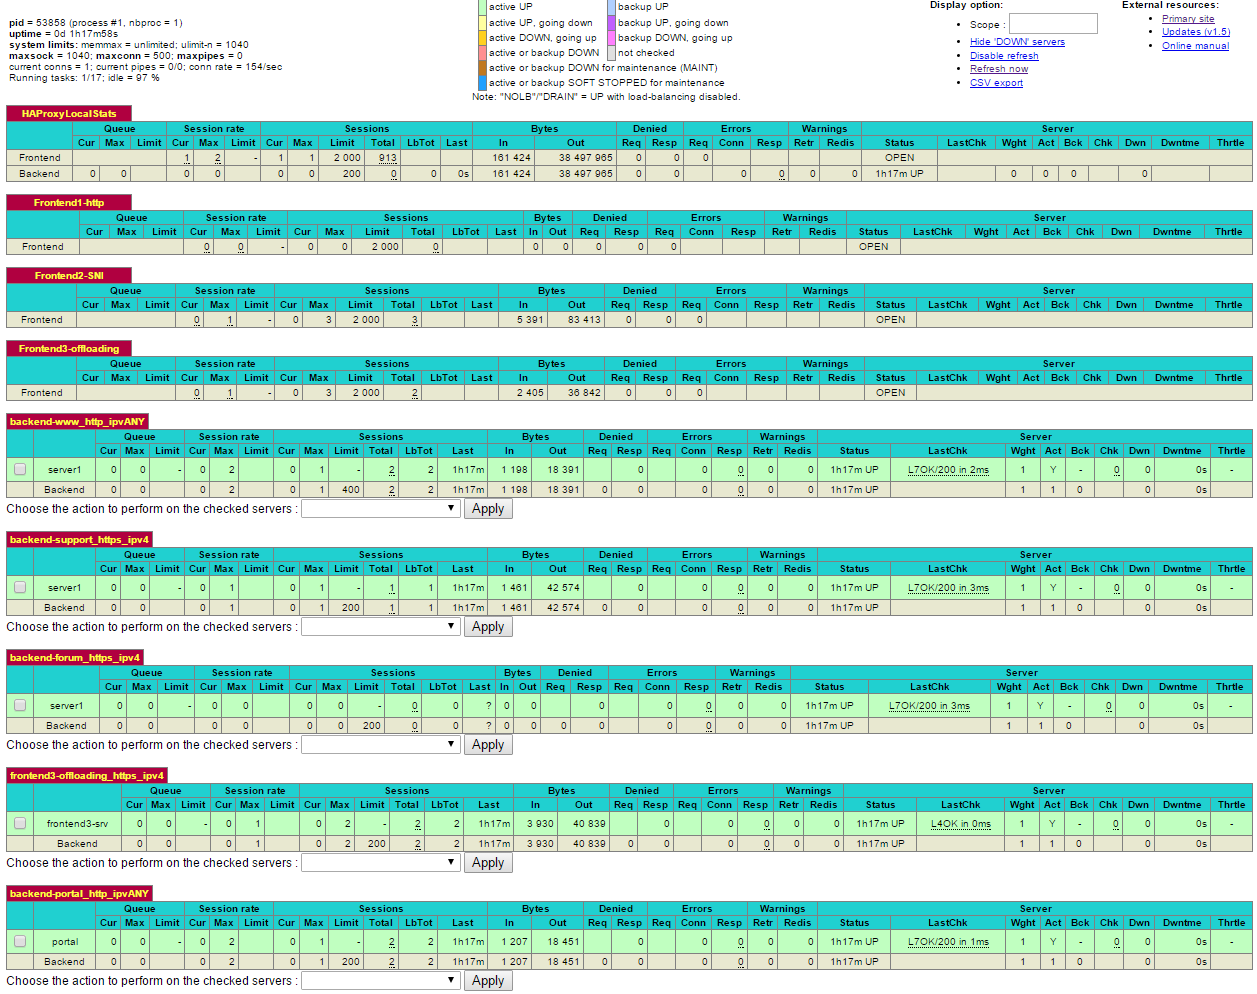Check server1 in backend-forum_https_ipv4

[x=20, y=705]
